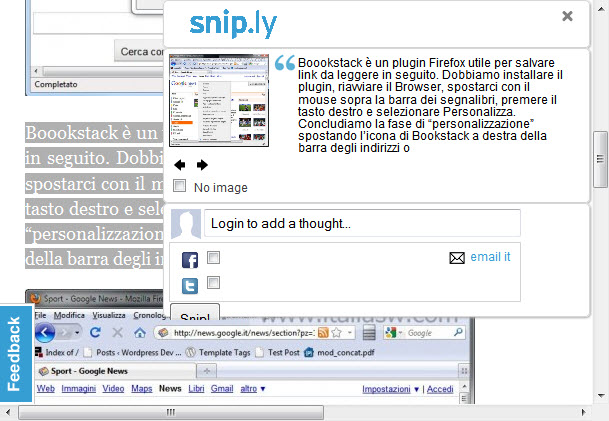
Task: Click the horizontal scrollbar right arrow
Action: 583,412
